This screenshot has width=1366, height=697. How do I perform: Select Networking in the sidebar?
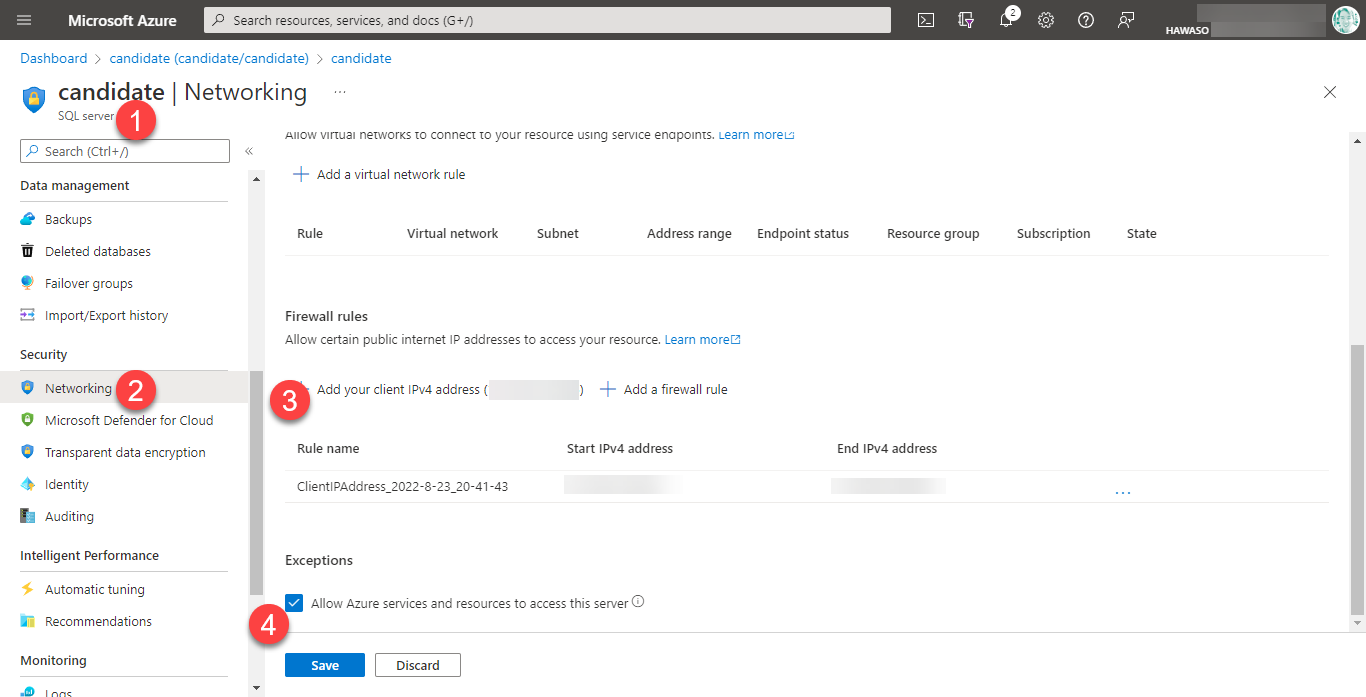pyautogui.click(x=80, y=387)
